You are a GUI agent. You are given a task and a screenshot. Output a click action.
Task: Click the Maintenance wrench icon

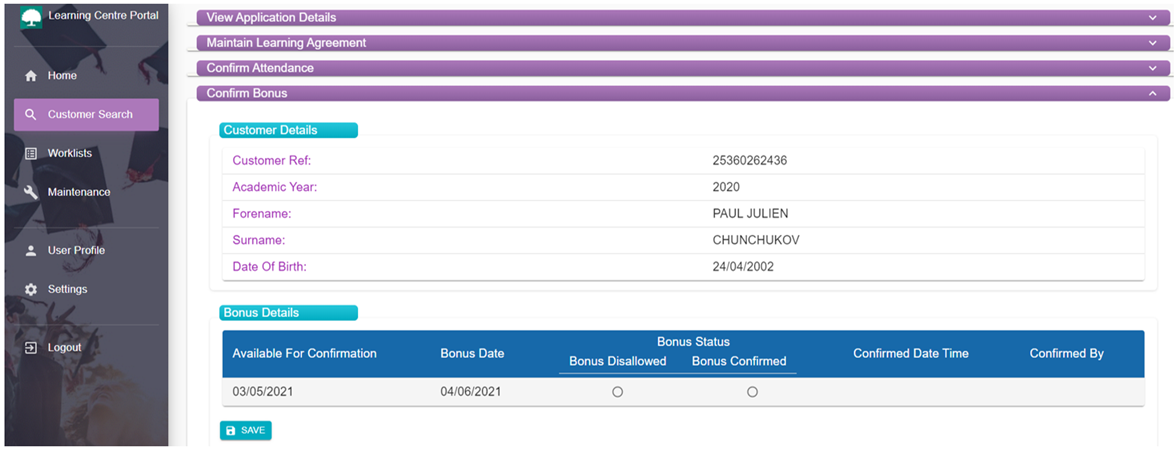(x=31, y=192)
